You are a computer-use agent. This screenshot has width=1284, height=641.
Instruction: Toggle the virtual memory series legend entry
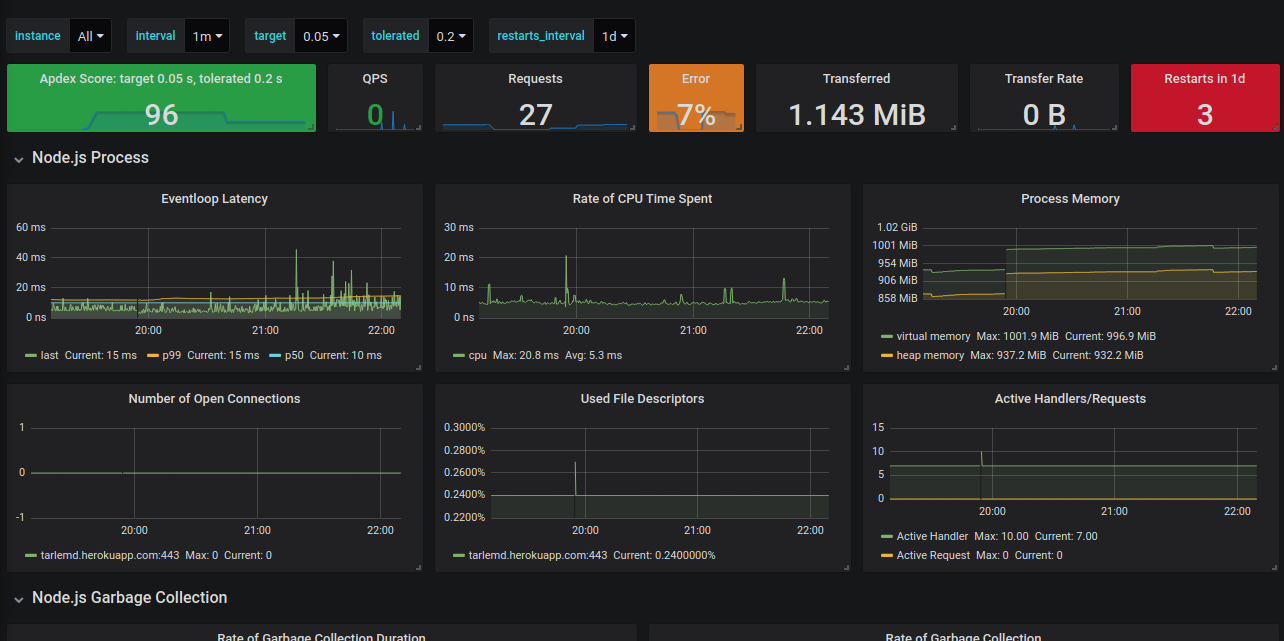933,336
